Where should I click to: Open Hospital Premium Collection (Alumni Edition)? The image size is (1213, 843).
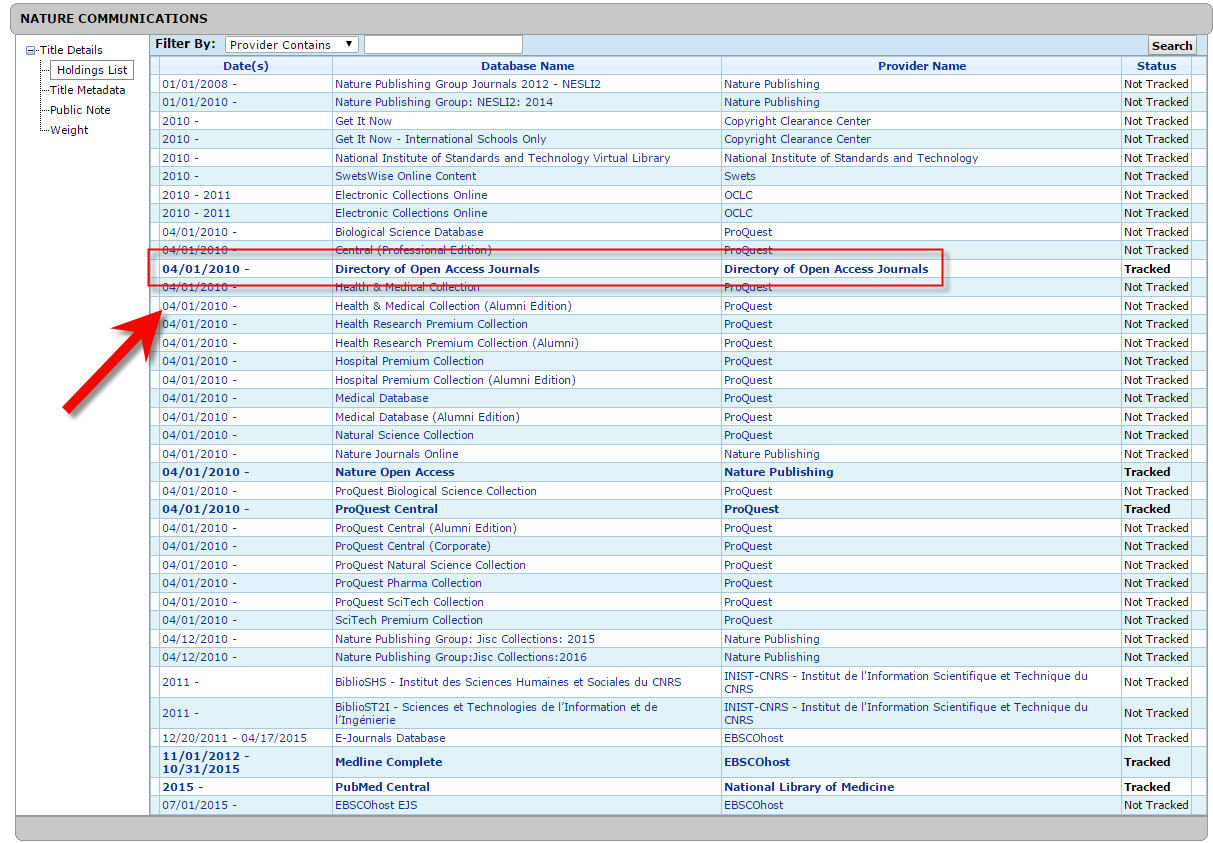[x=455, y=380]
